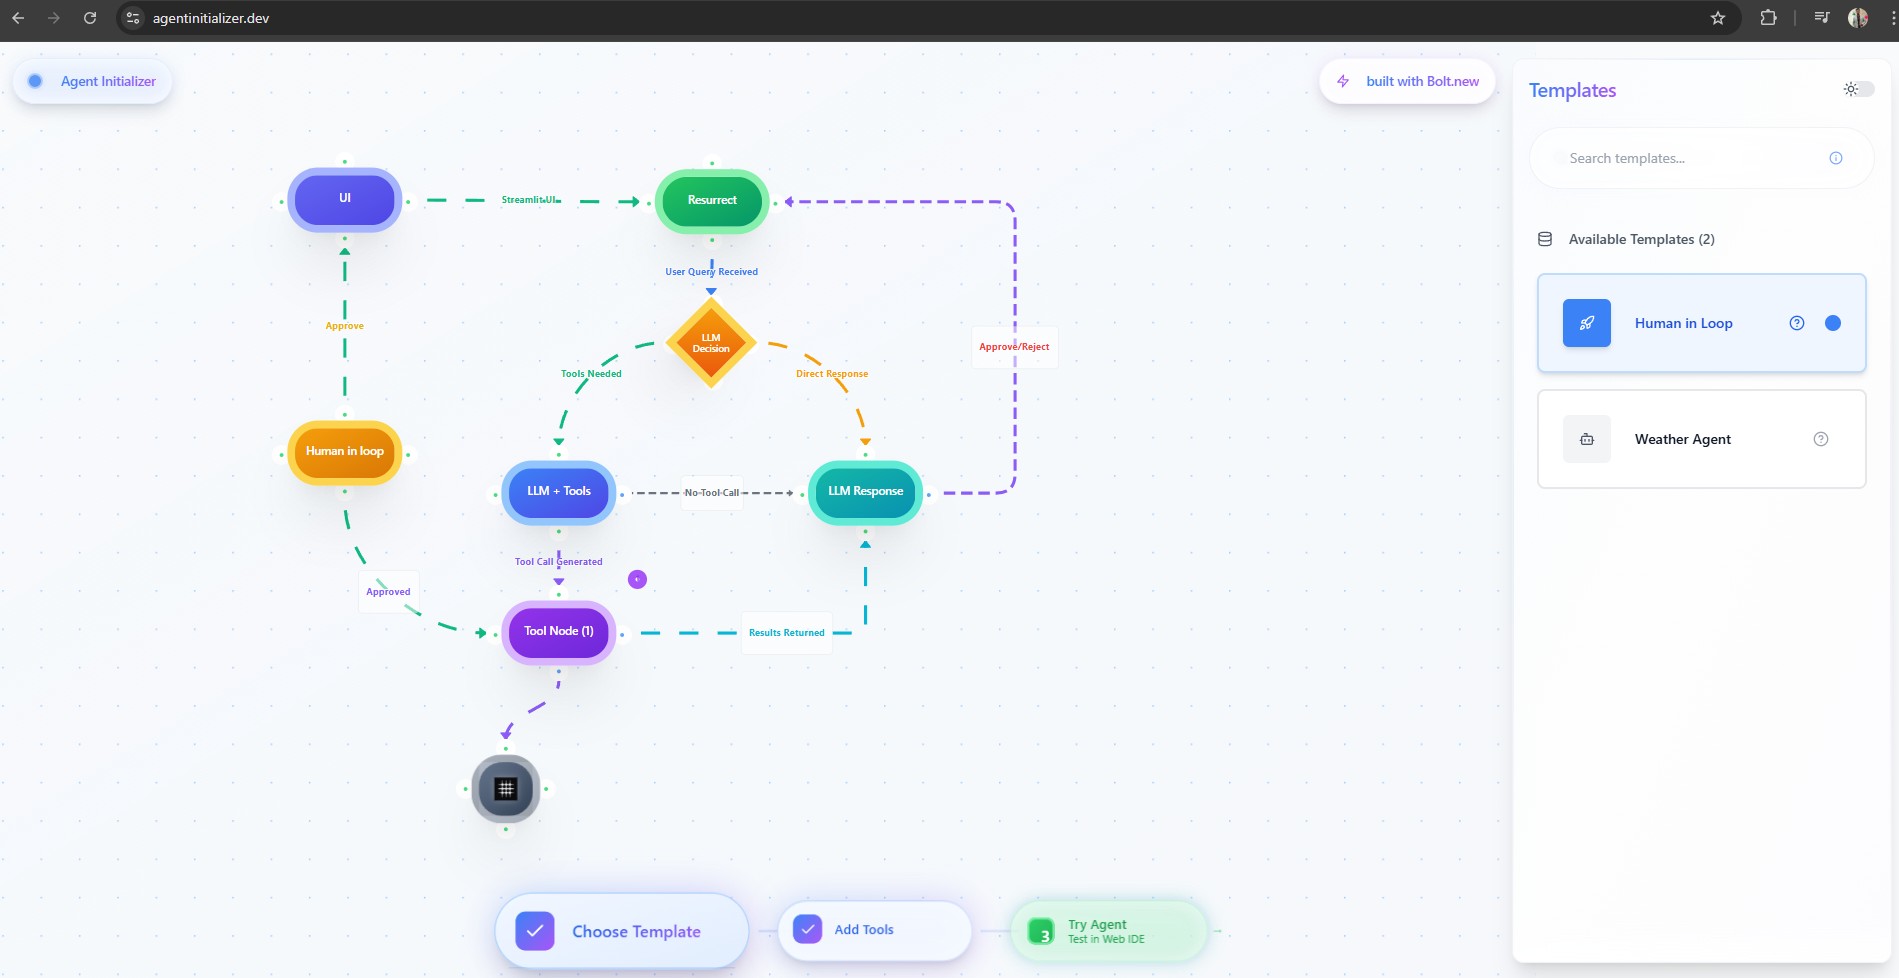Click the Agent Initializer logo icon
The width and height of the screenshot is (1899, 978).
[35, 80]
